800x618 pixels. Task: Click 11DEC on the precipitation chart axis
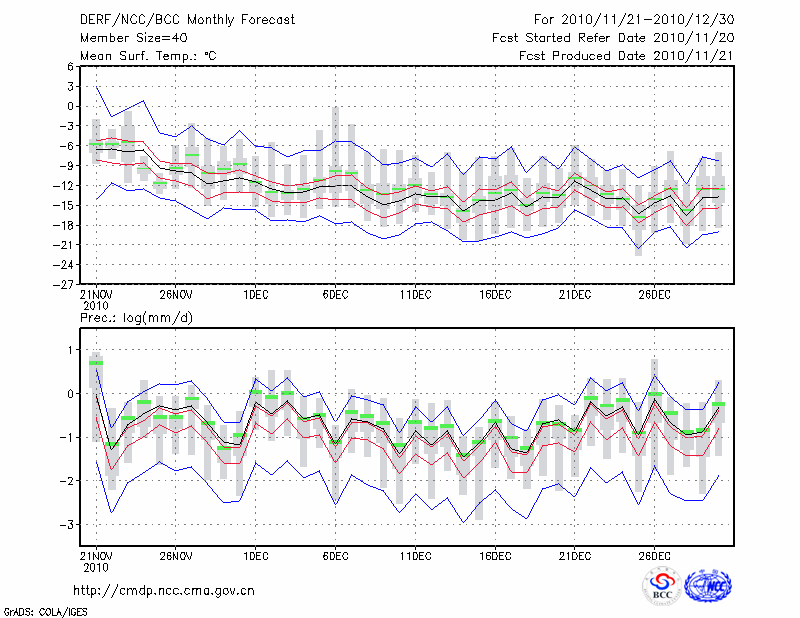[x=415, y=555]
